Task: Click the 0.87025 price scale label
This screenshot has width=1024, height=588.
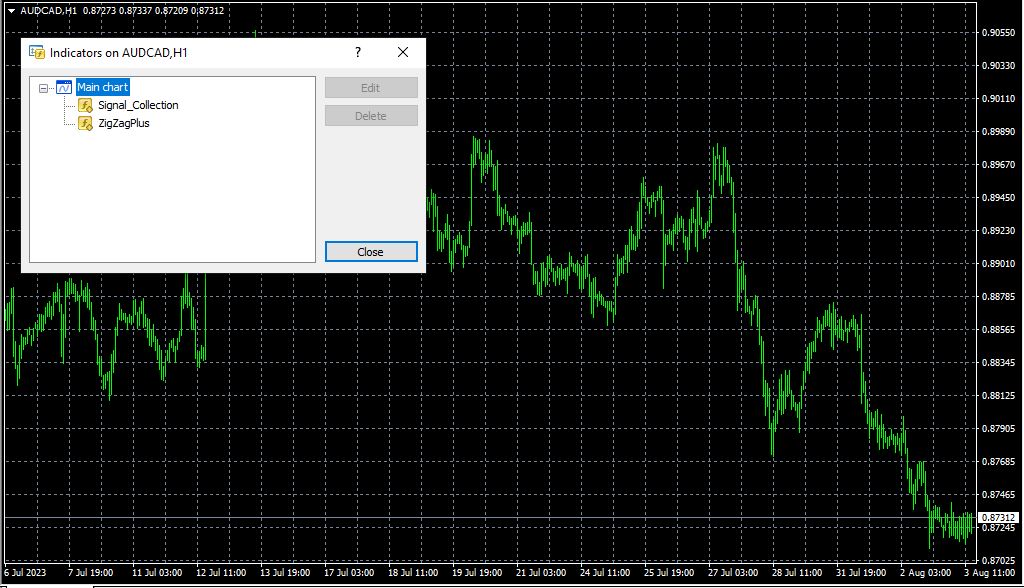Action: (999, 561)
